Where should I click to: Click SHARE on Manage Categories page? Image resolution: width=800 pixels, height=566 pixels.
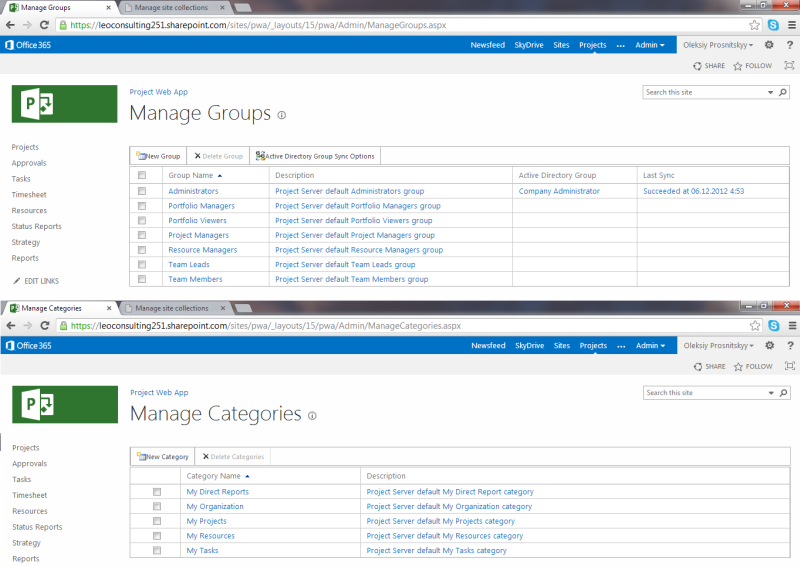pos(709,366)
